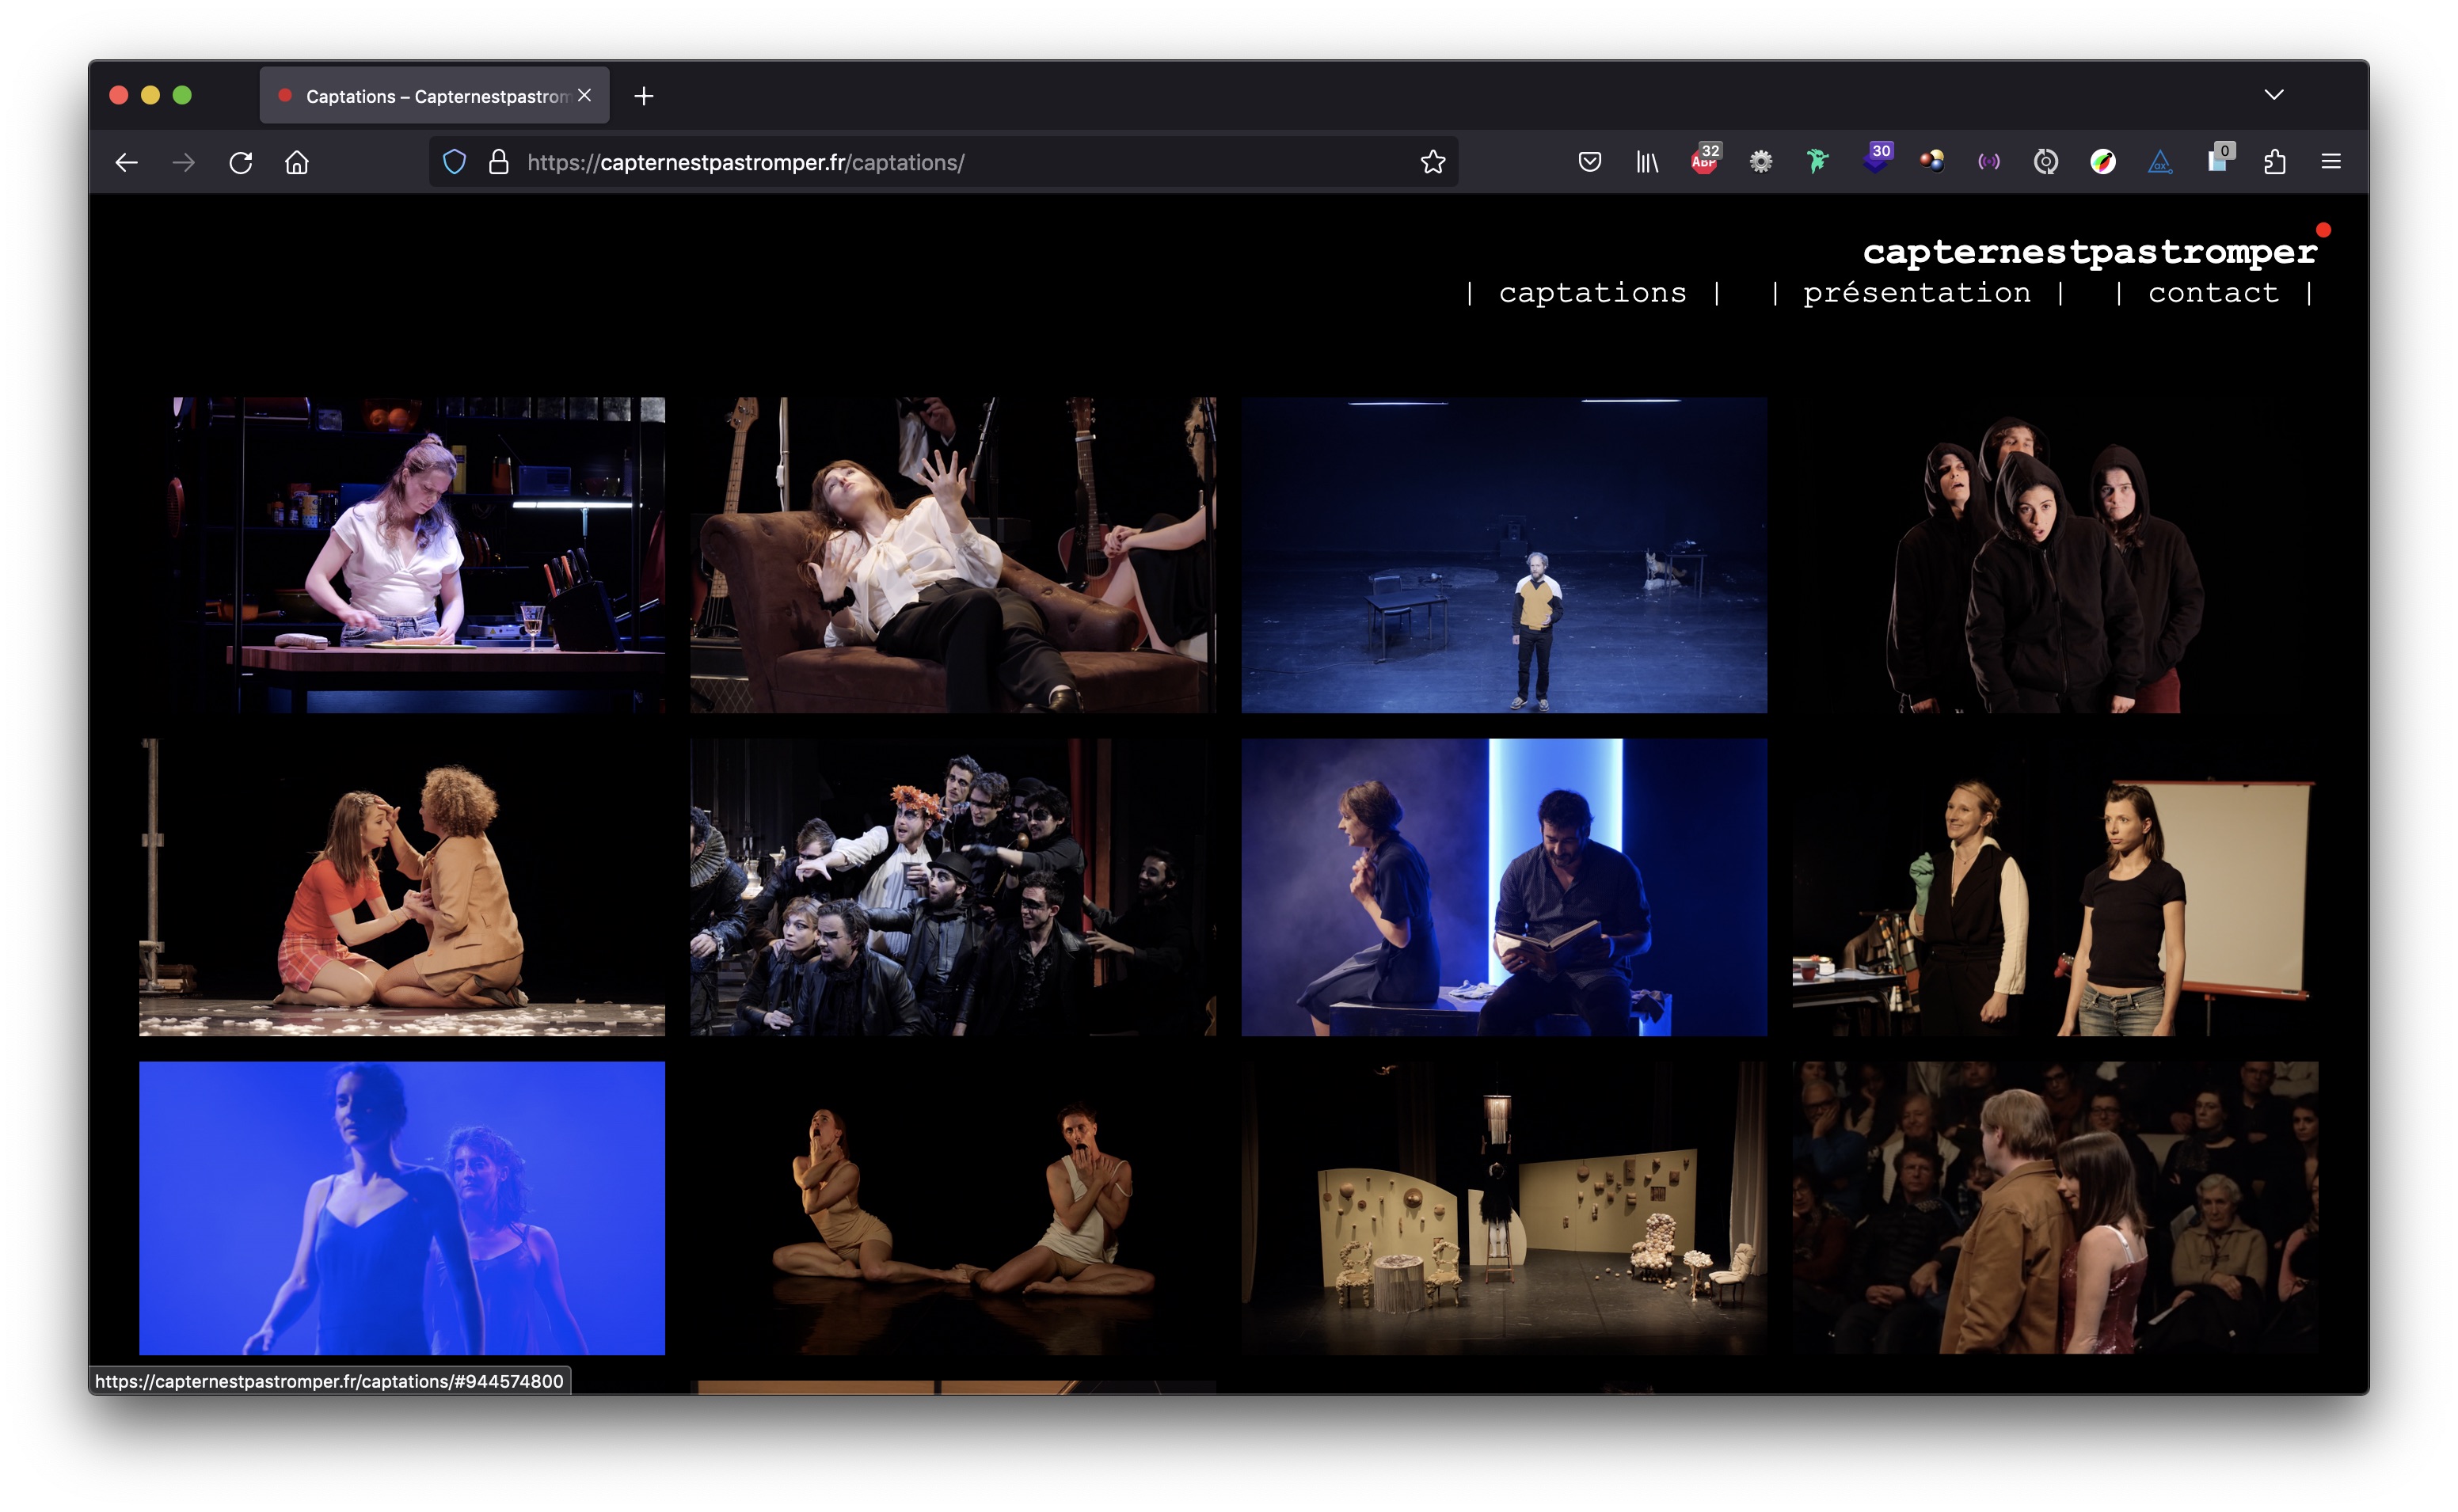Reload the current page

(x=241, y=162)
